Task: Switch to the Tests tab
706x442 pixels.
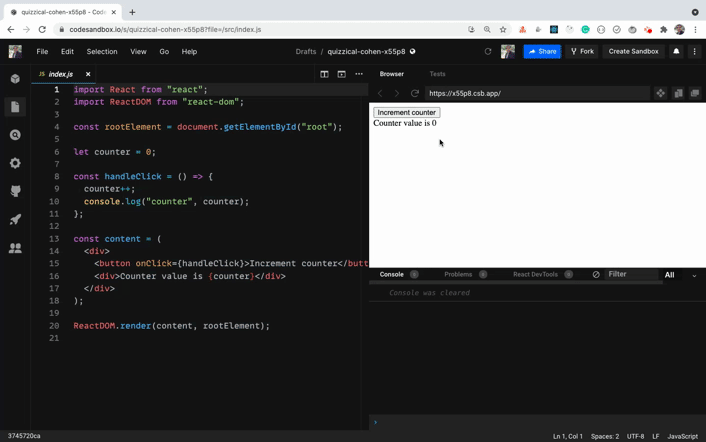Action: pos(437,74)
